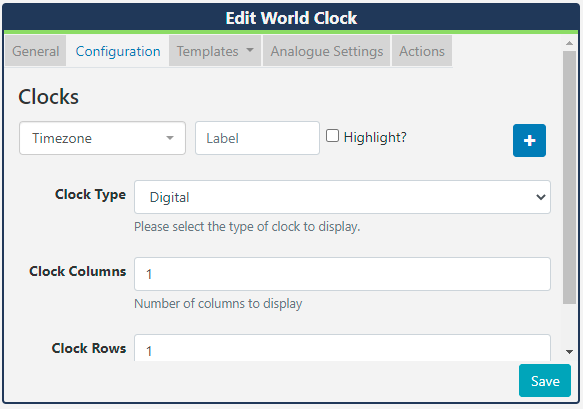Click the Edit World Clock title
The width and height of the screenshot is (583, 409).
point(292,18)
